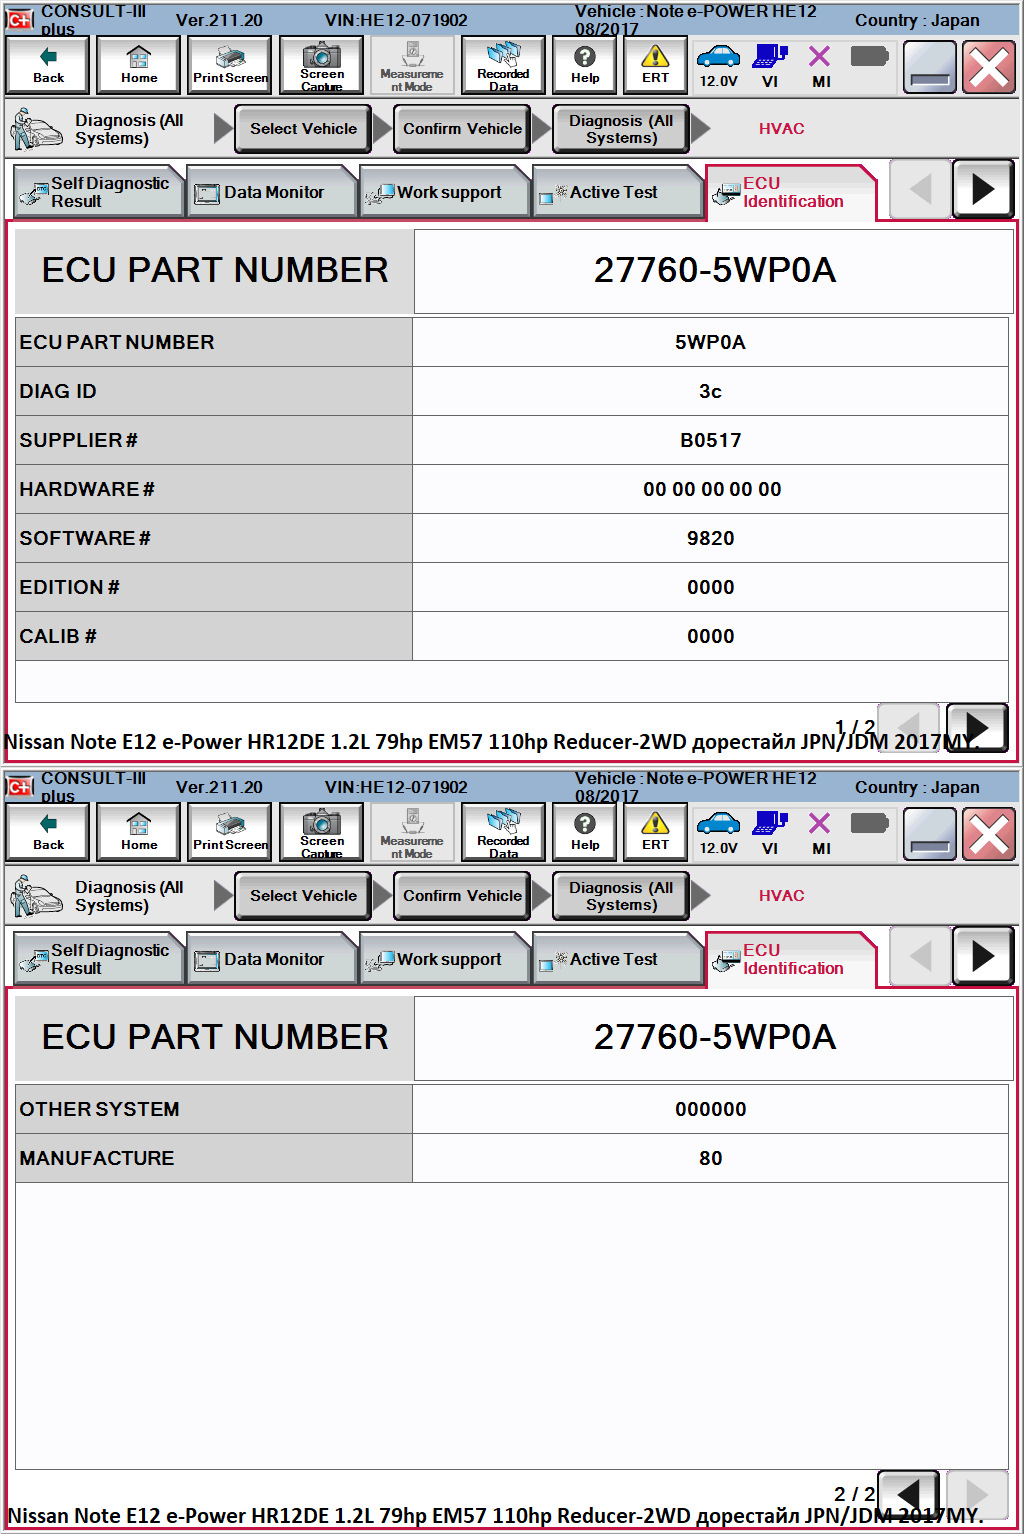Select the SOFTWARE # value 9820
The image size is (1024, 1534).
[710, 538]
